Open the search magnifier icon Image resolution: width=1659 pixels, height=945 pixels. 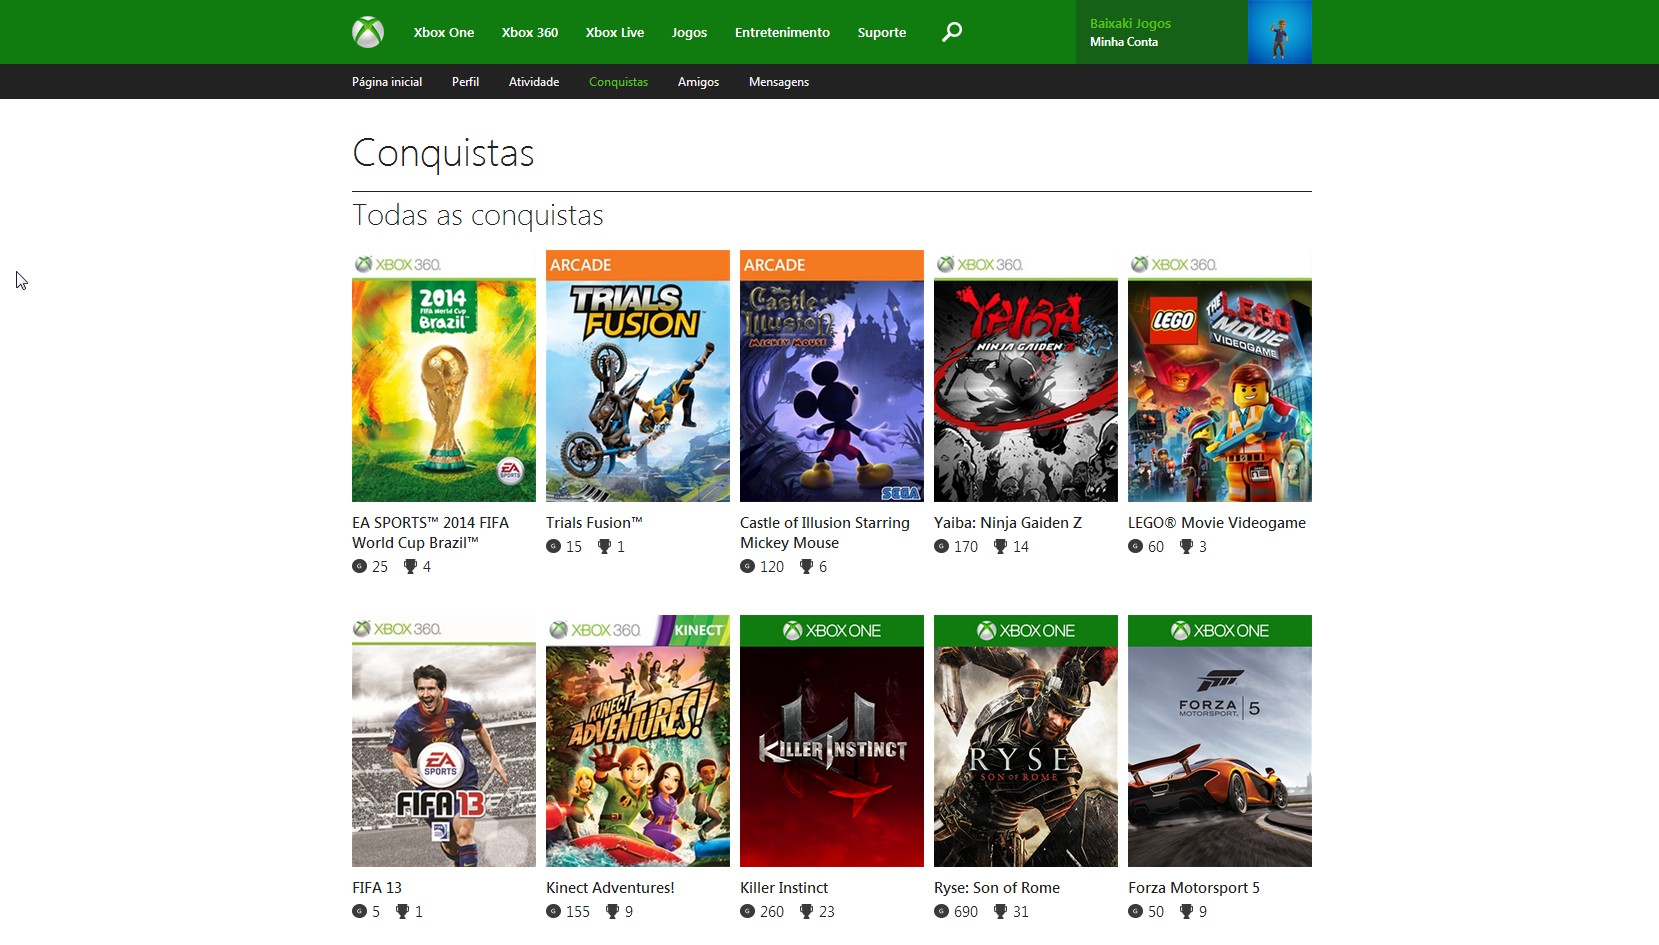point(952,32)
